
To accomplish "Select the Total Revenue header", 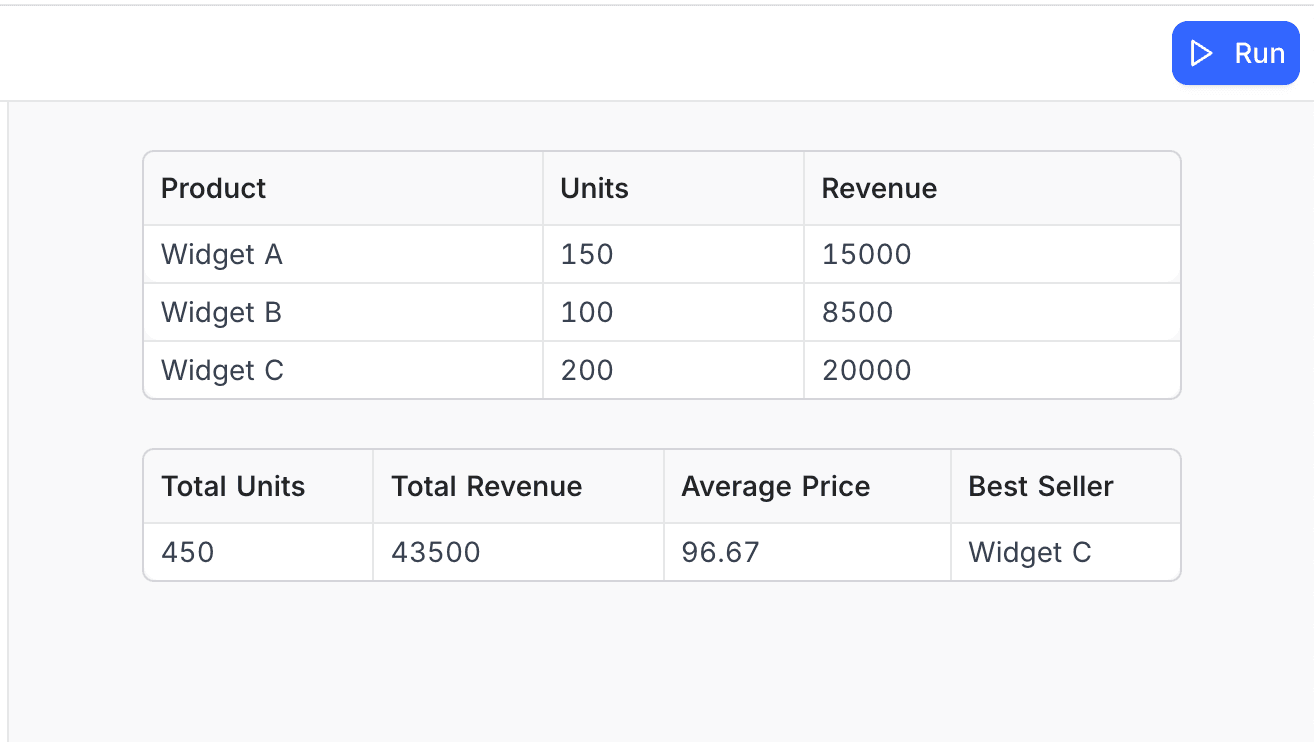I will tap(486, 486).
